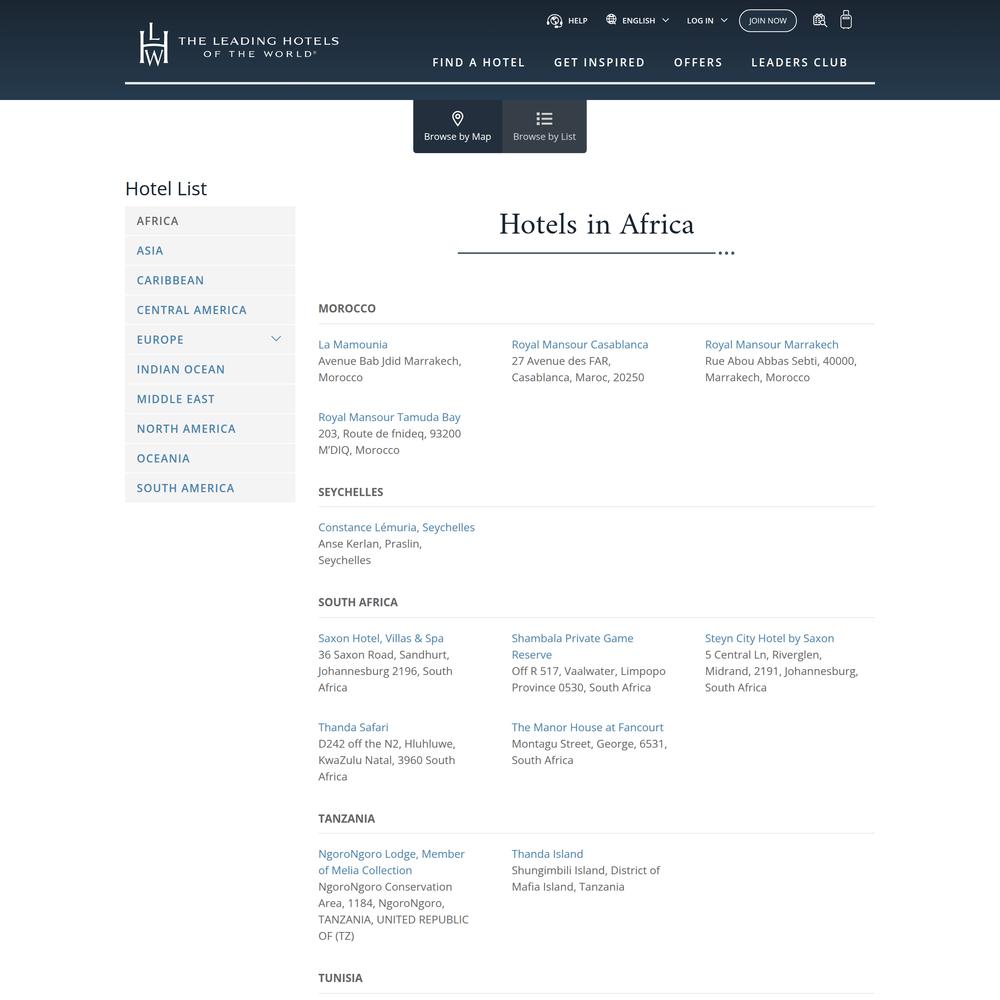
Task: Click the Seychelles section heading
Action: click(350, 492)
